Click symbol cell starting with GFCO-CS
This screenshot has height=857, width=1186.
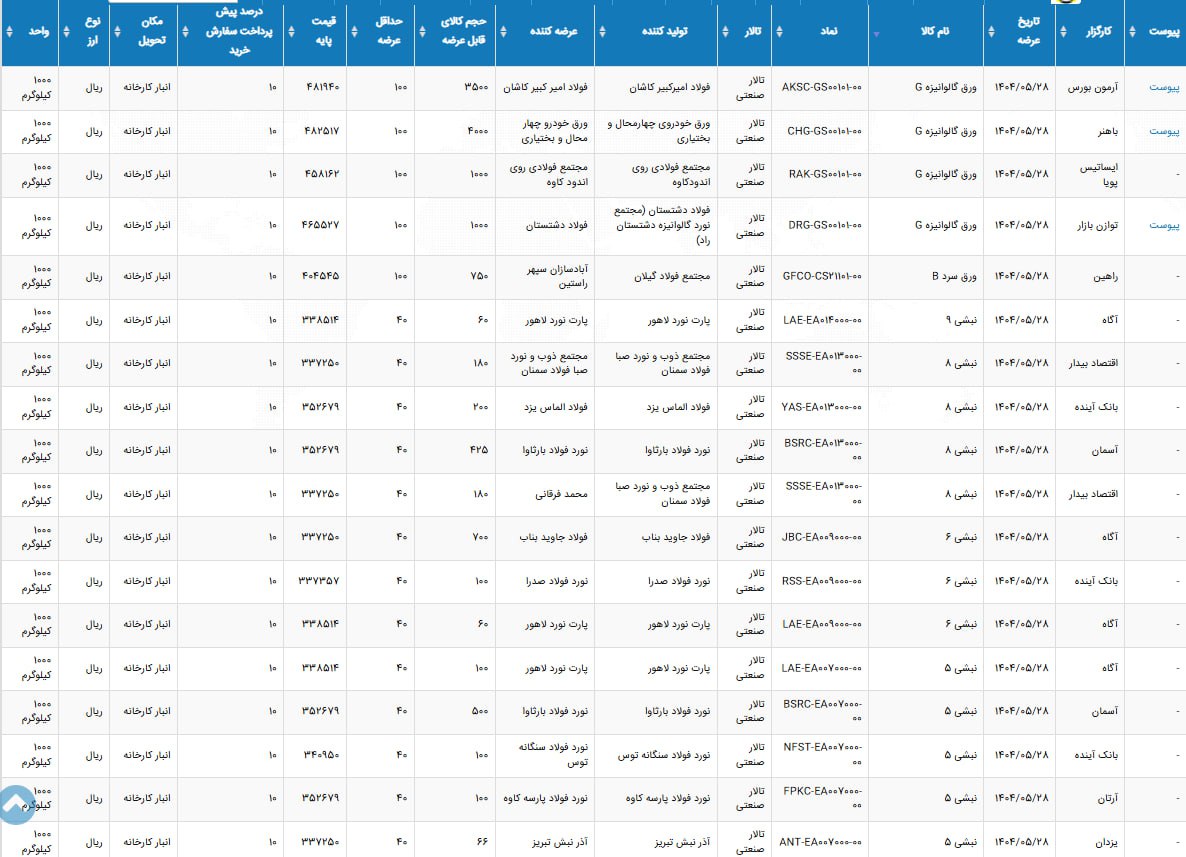click(822, 277)
